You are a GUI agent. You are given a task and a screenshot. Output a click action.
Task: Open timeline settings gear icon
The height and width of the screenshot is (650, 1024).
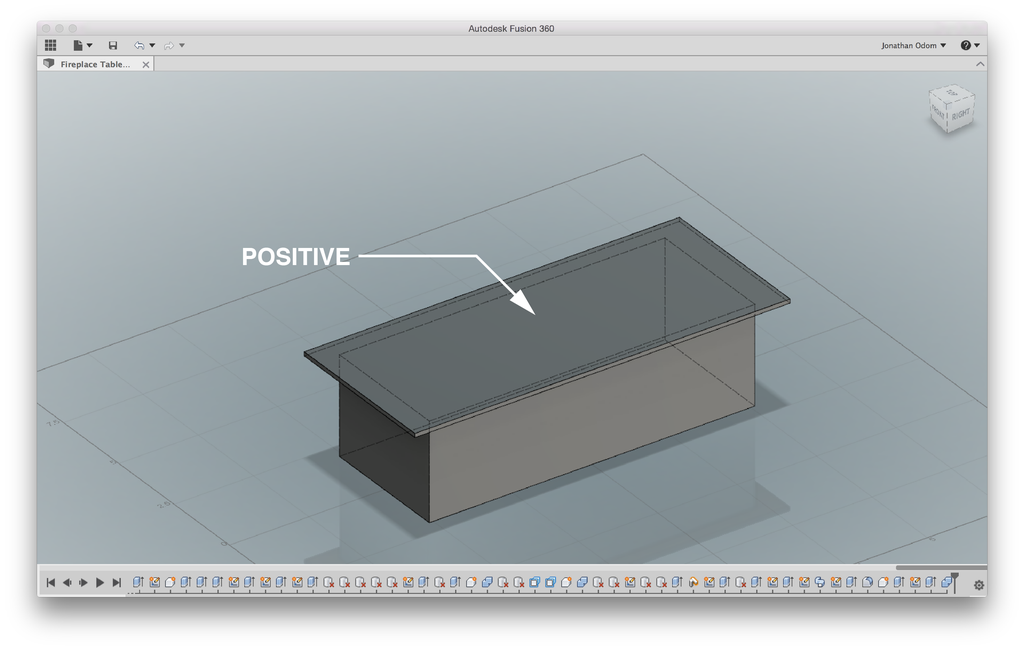978,585
